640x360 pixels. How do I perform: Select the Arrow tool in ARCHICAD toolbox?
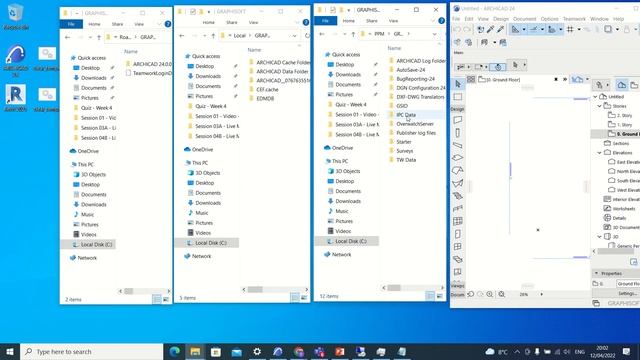pyautogui.click(x=458, y=84)
